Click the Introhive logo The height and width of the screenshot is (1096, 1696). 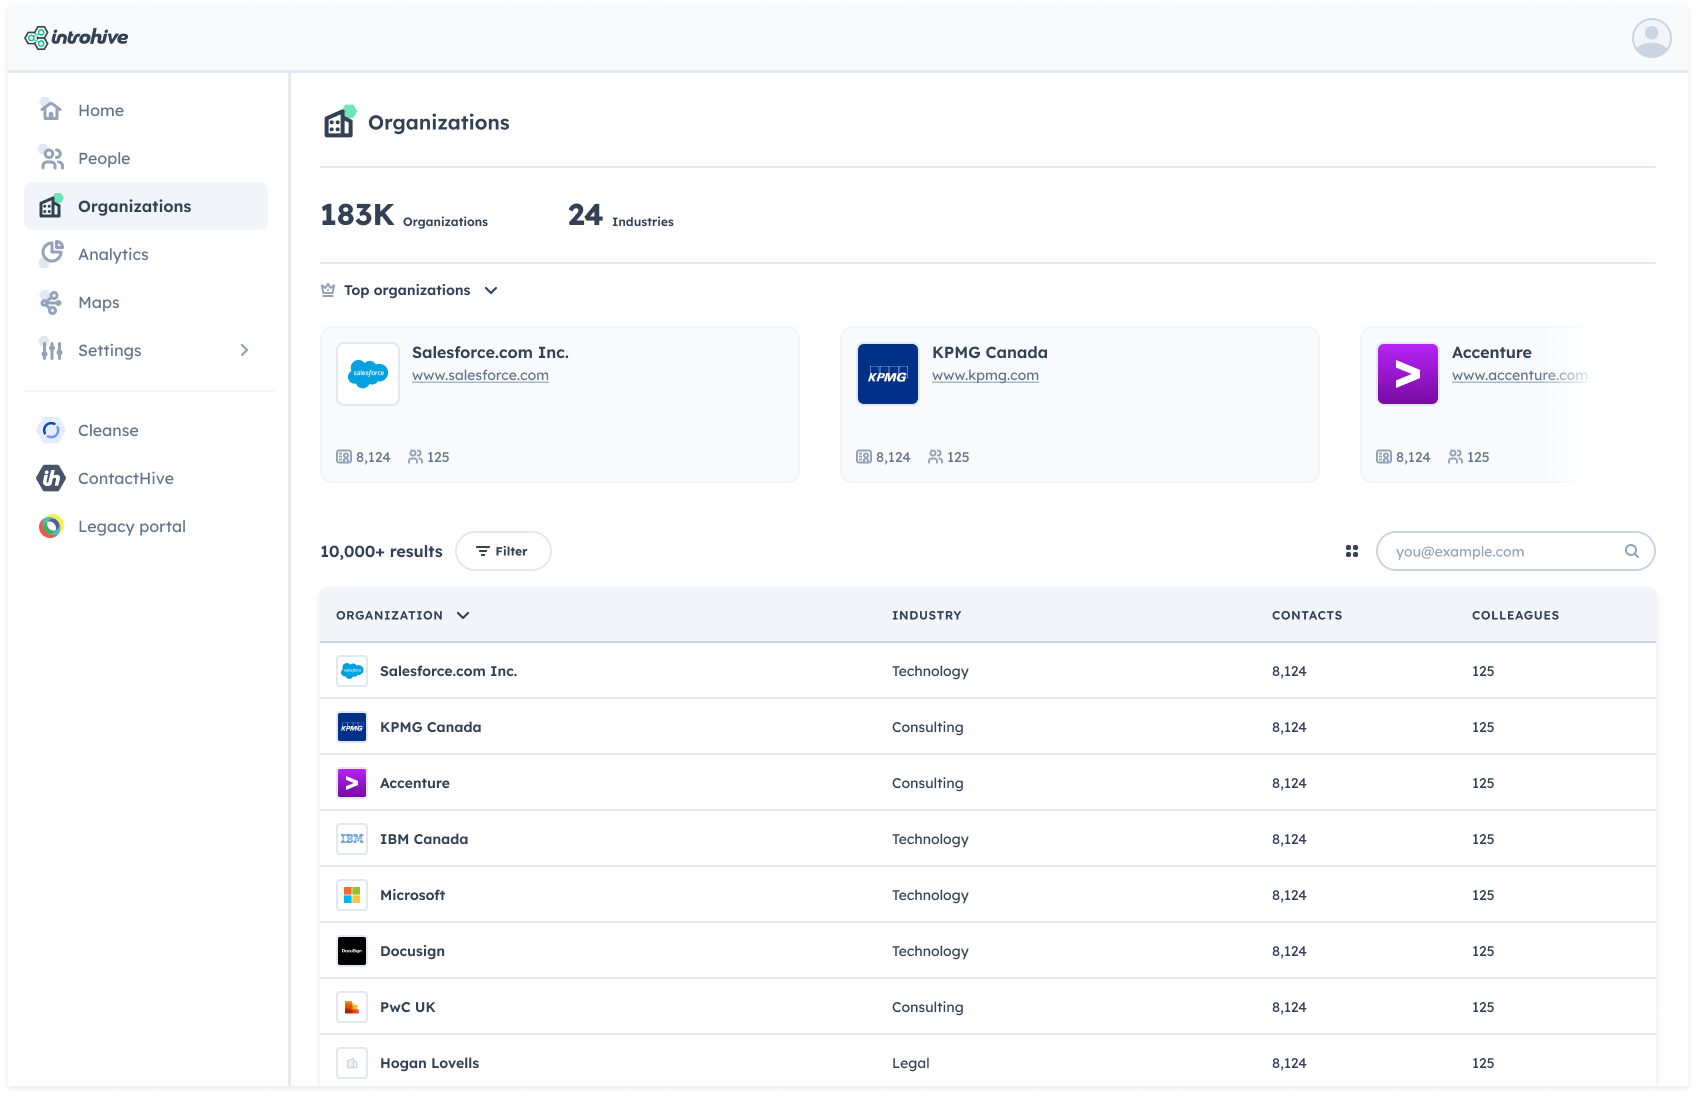76,37
